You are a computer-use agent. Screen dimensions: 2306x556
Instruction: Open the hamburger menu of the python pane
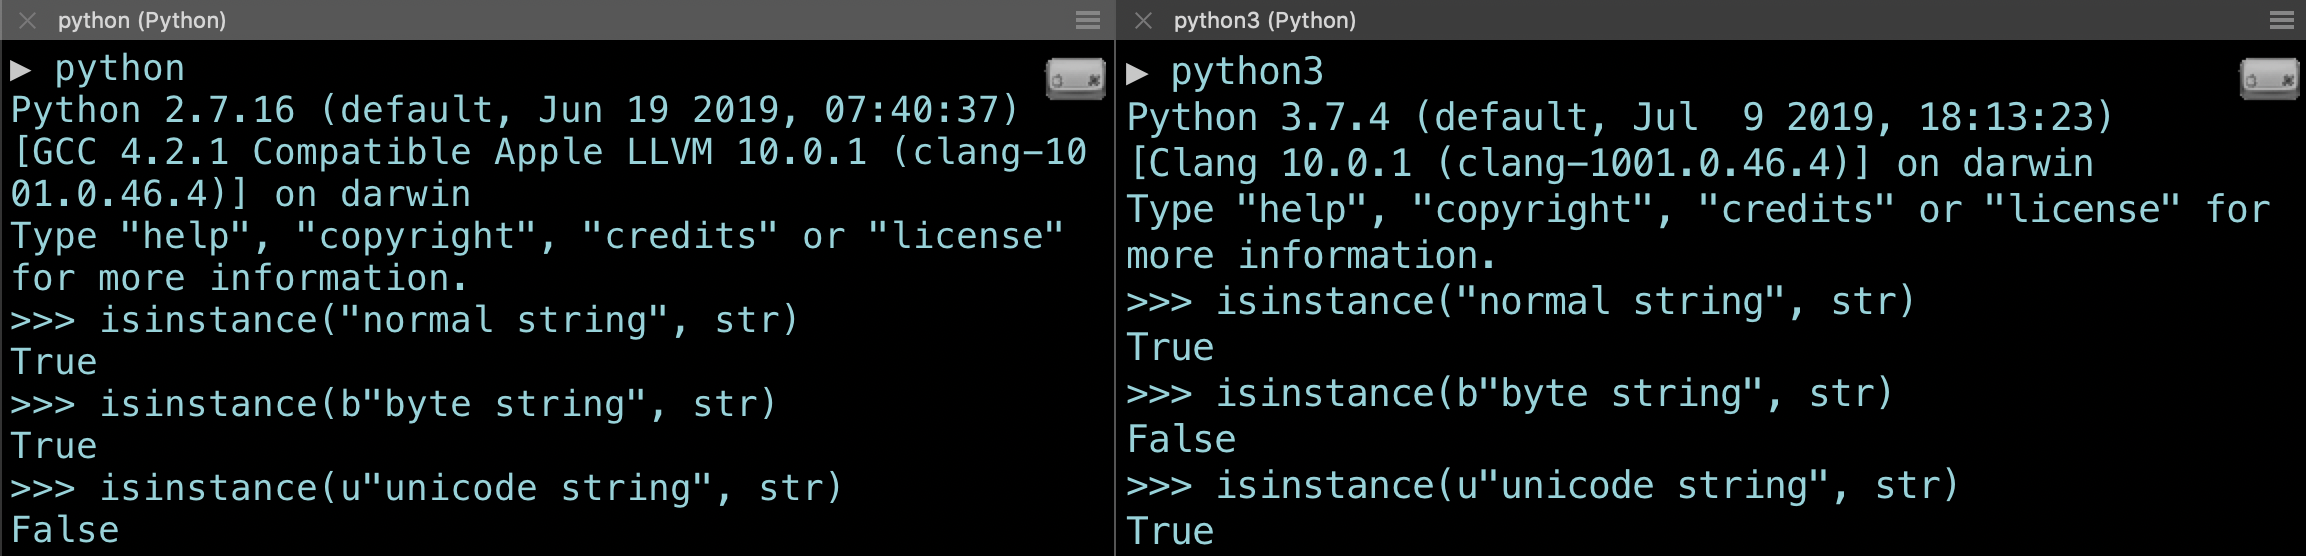click(1088, 20)
